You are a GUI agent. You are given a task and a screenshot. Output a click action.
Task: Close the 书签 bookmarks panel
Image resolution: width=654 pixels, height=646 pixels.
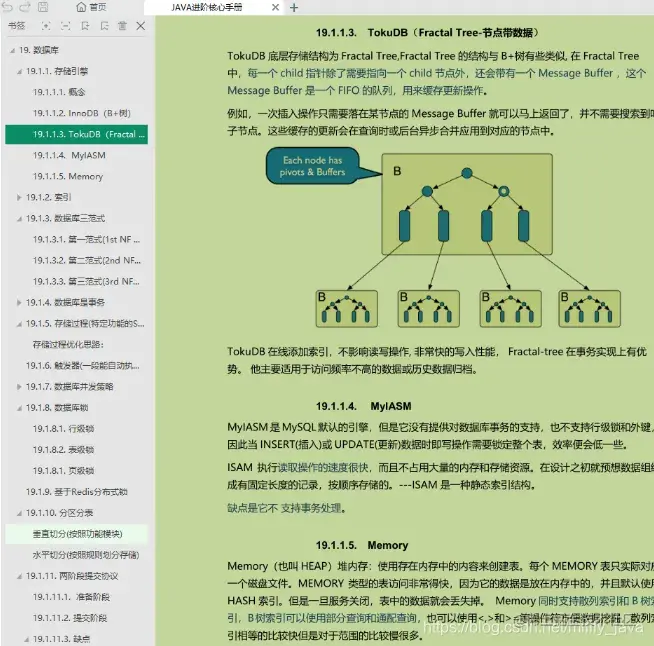coord(141,26)
